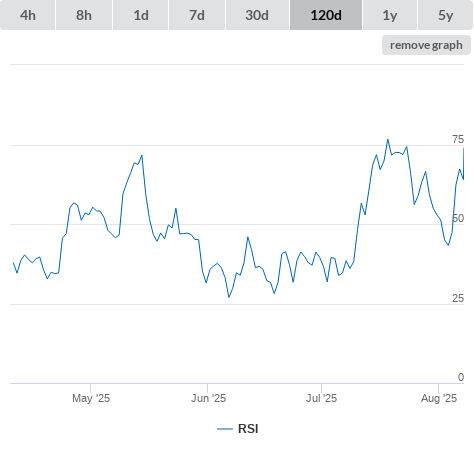Switch chart to 1y range
Image resolution: width=474 pixels, height=455 pixels.
[x=390, y=15]
